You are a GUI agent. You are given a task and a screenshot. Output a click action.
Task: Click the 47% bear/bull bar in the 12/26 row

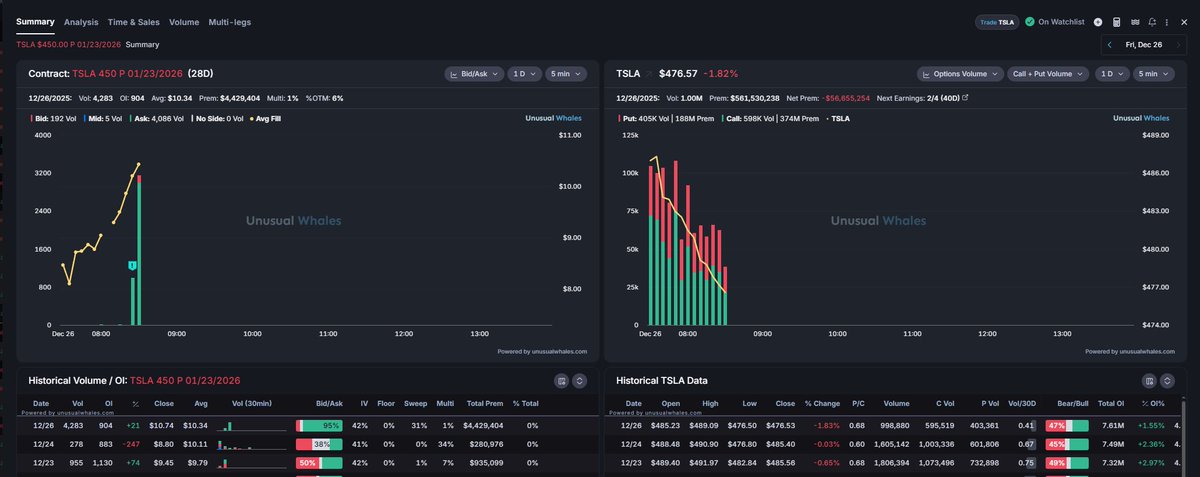tap(1067, 425)
